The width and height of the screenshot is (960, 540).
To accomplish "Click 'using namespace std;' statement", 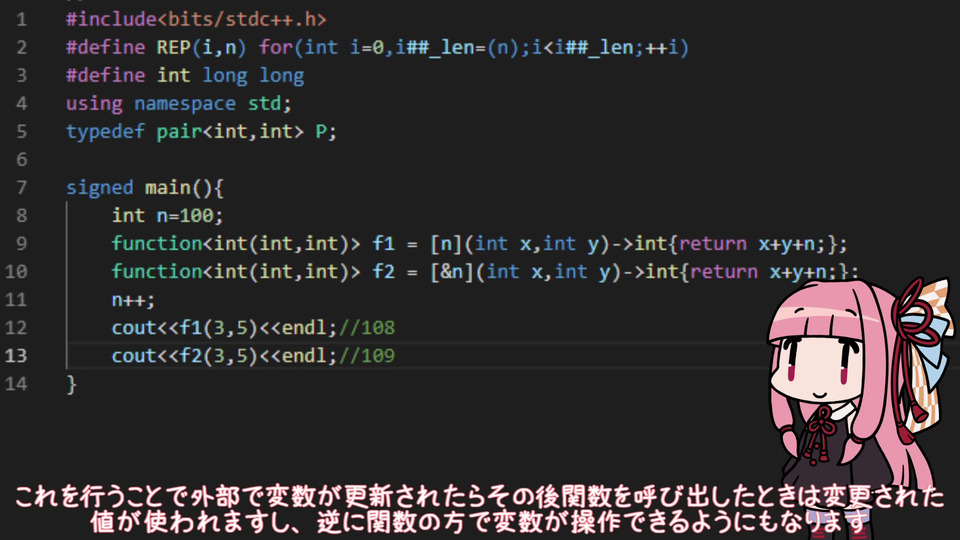I will pos(179,103).
